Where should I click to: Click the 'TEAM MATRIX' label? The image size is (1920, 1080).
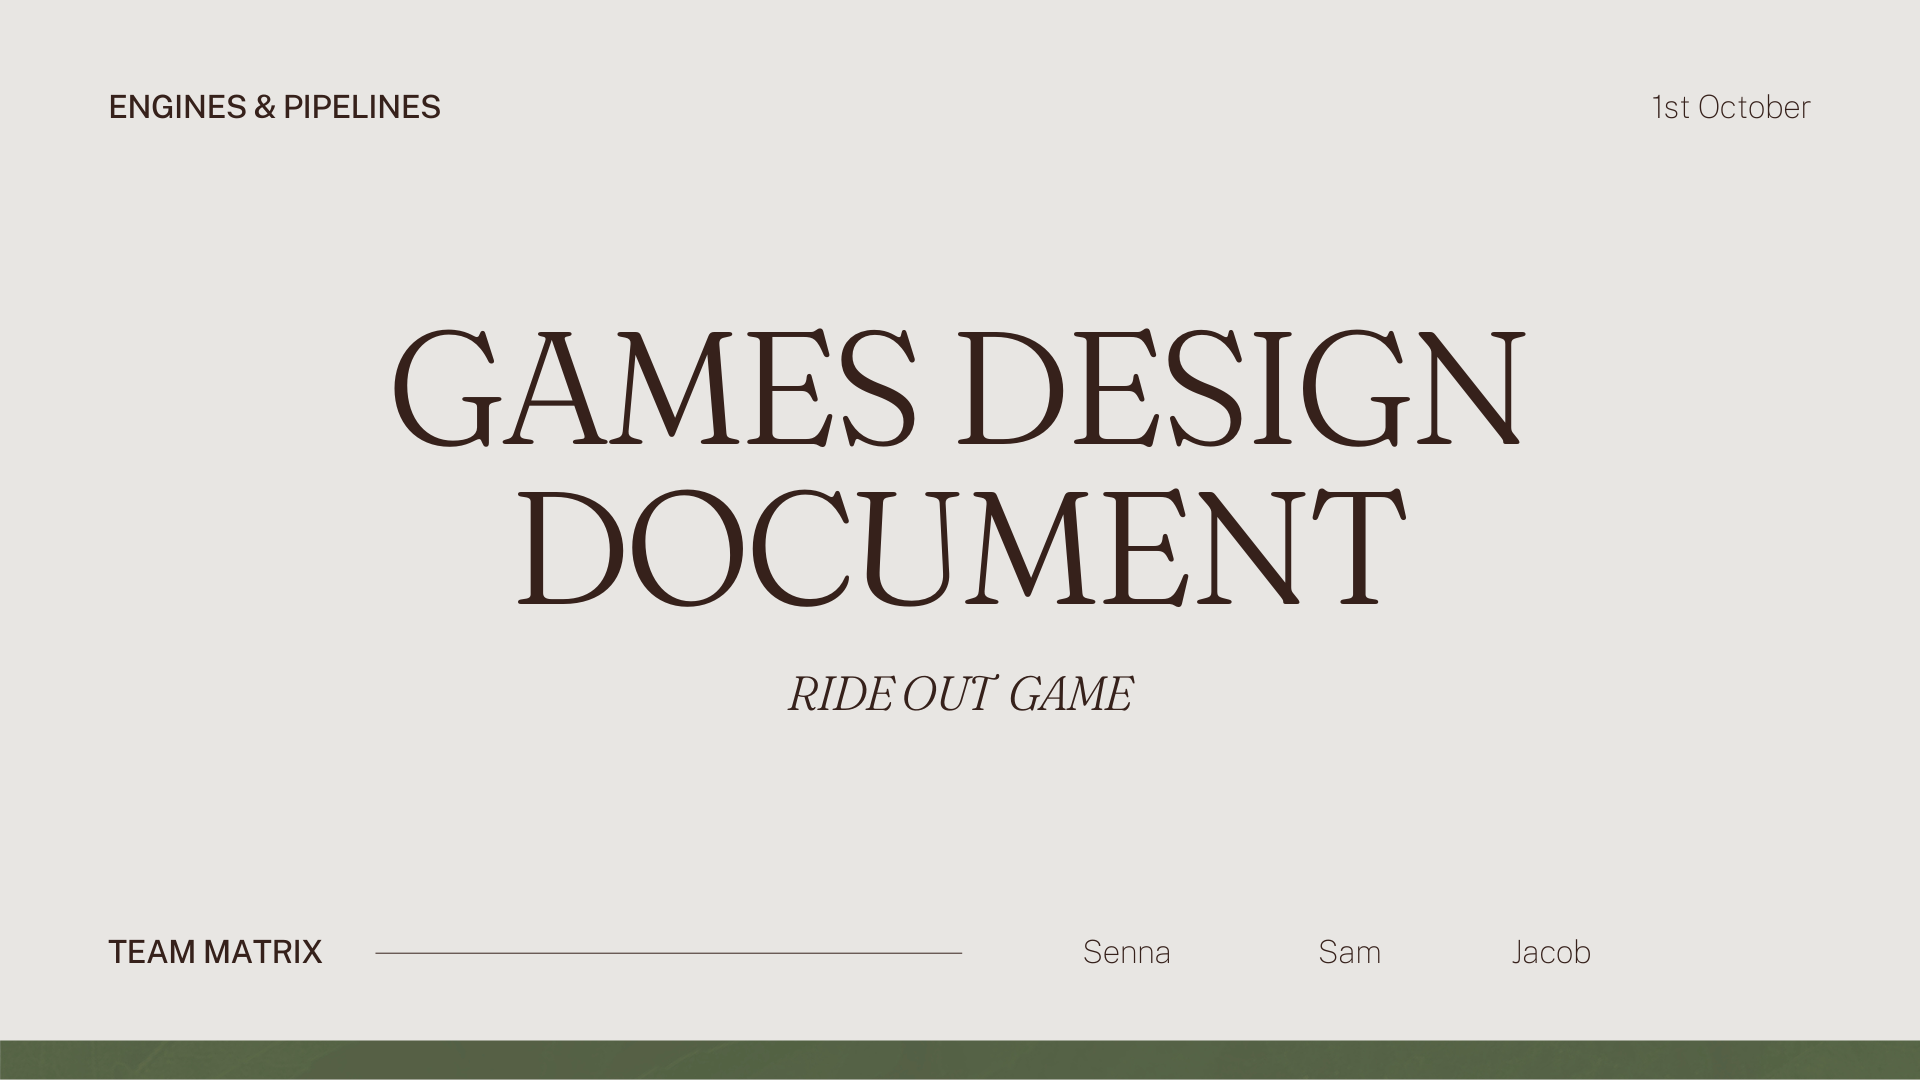[215, 952]
